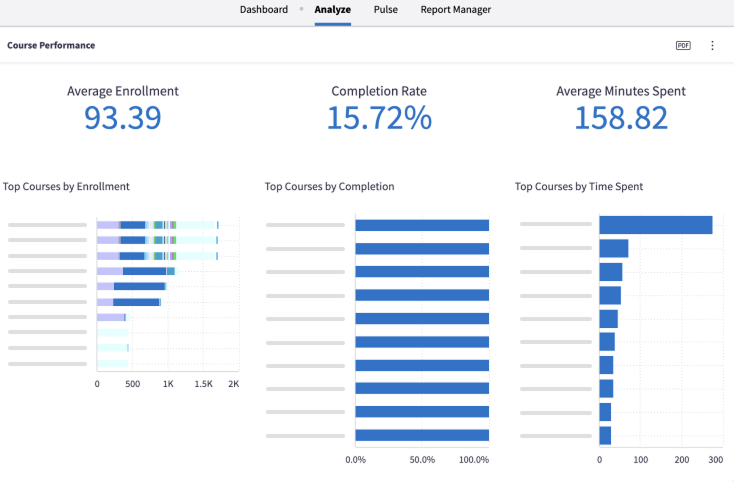Select the longest bar in Time Spent chart
Image resolution: width=734 pixels, height=482 pixels.
click(656, 225)
